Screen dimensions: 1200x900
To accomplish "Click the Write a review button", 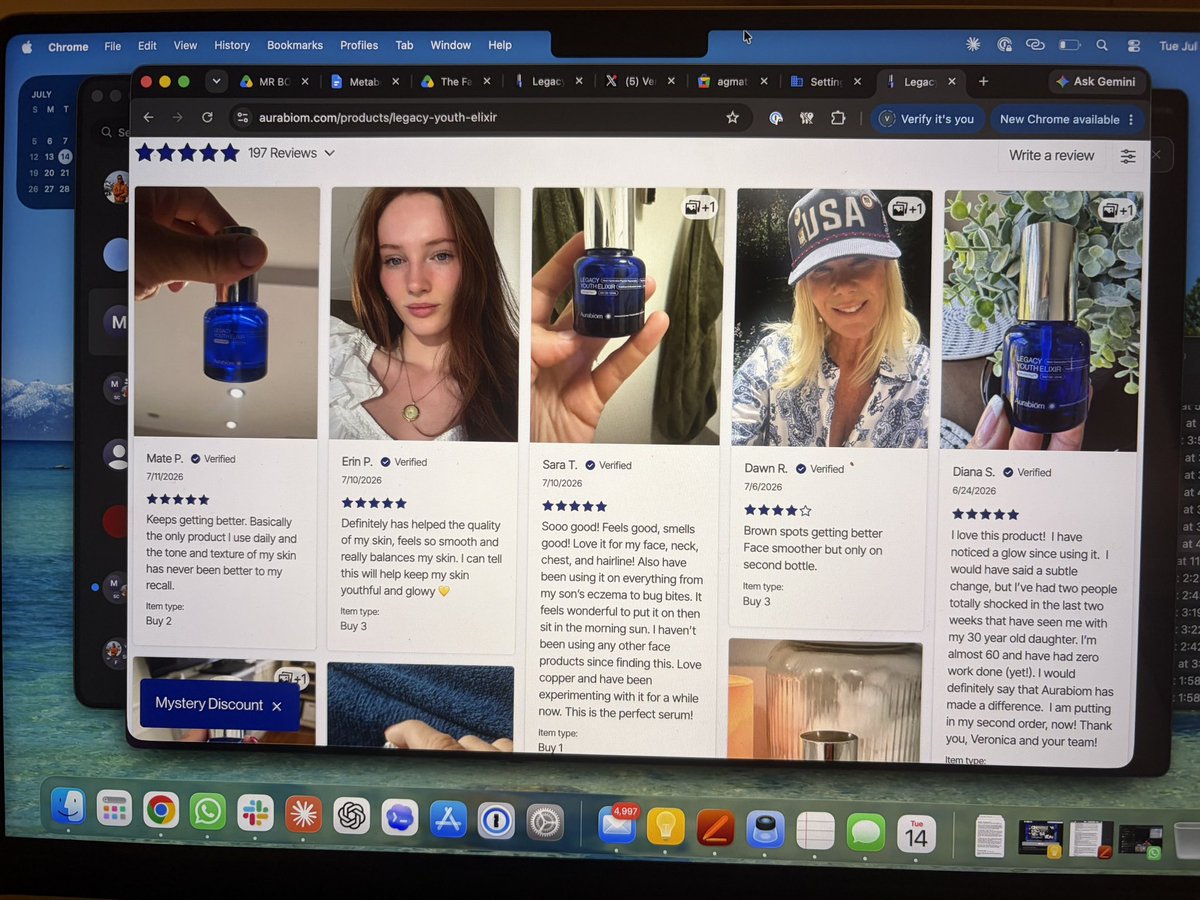I will pyautogui.click(x=1051, y=155).
